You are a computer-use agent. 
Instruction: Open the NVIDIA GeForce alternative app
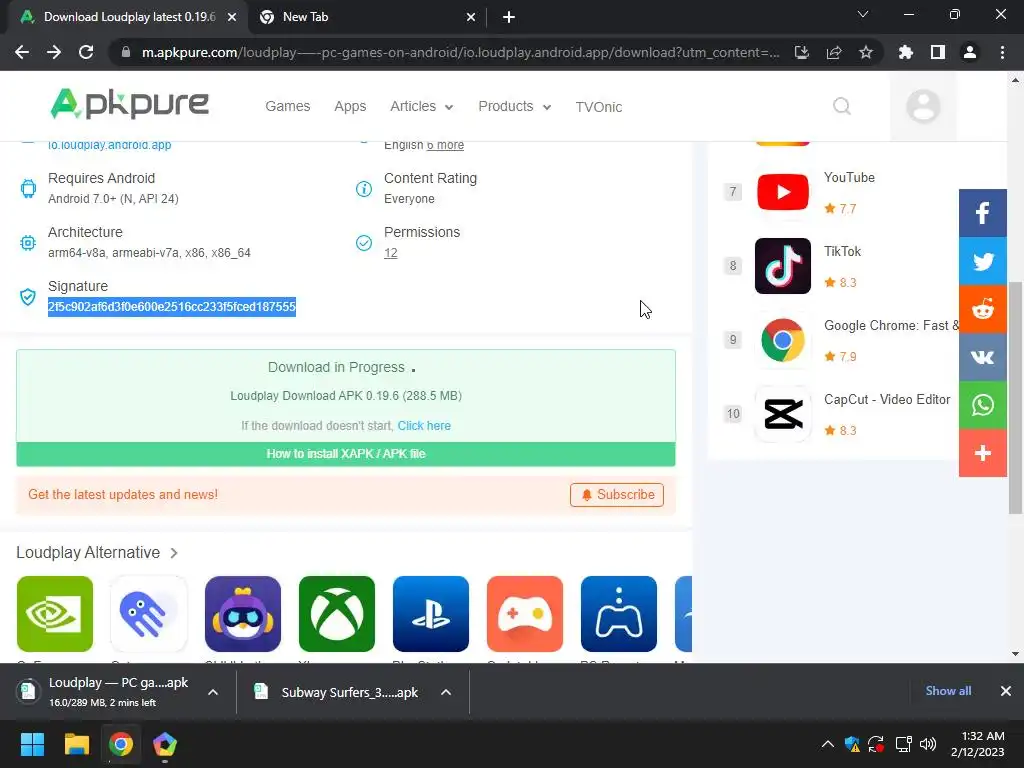point(55,614)
